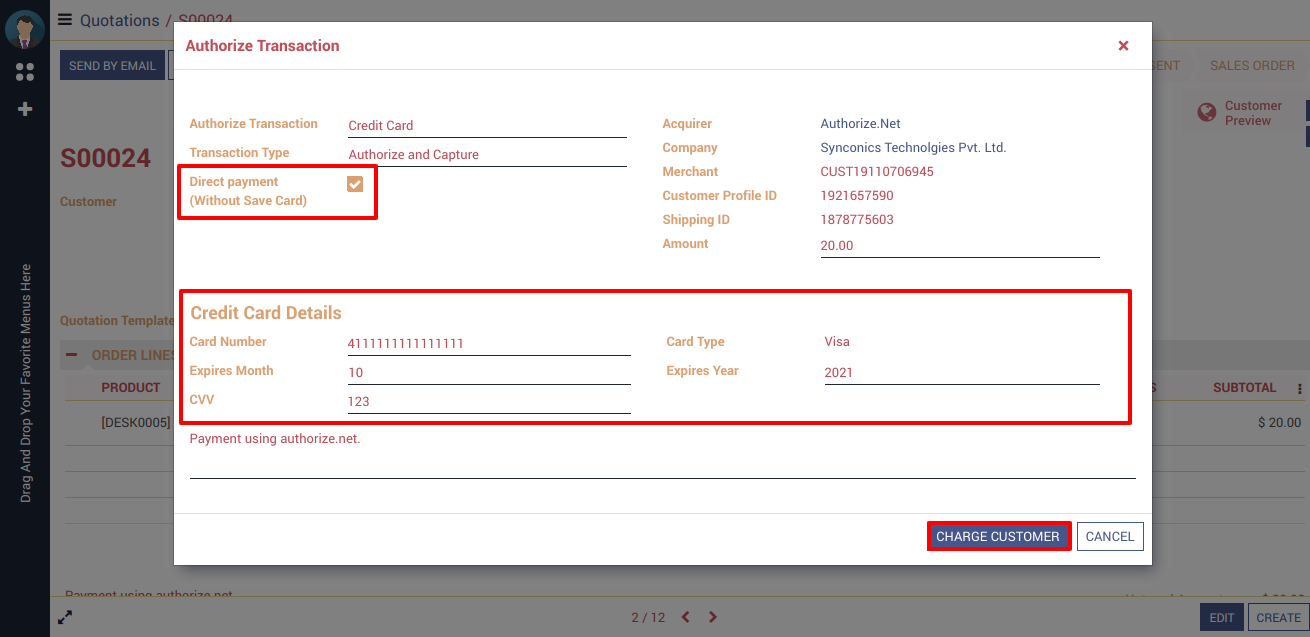The image size is (1310, 637).
Task: Click the CVV input field
Action: [x=488, y=402]
